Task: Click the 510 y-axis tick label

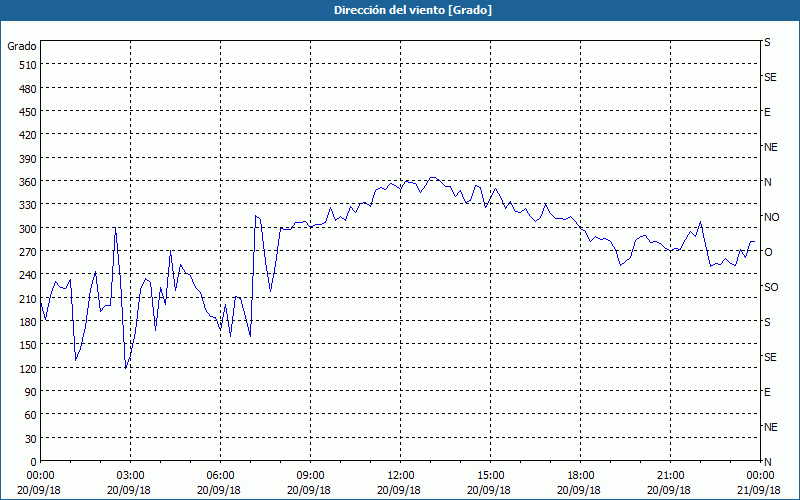Action: tap(28, 65)
